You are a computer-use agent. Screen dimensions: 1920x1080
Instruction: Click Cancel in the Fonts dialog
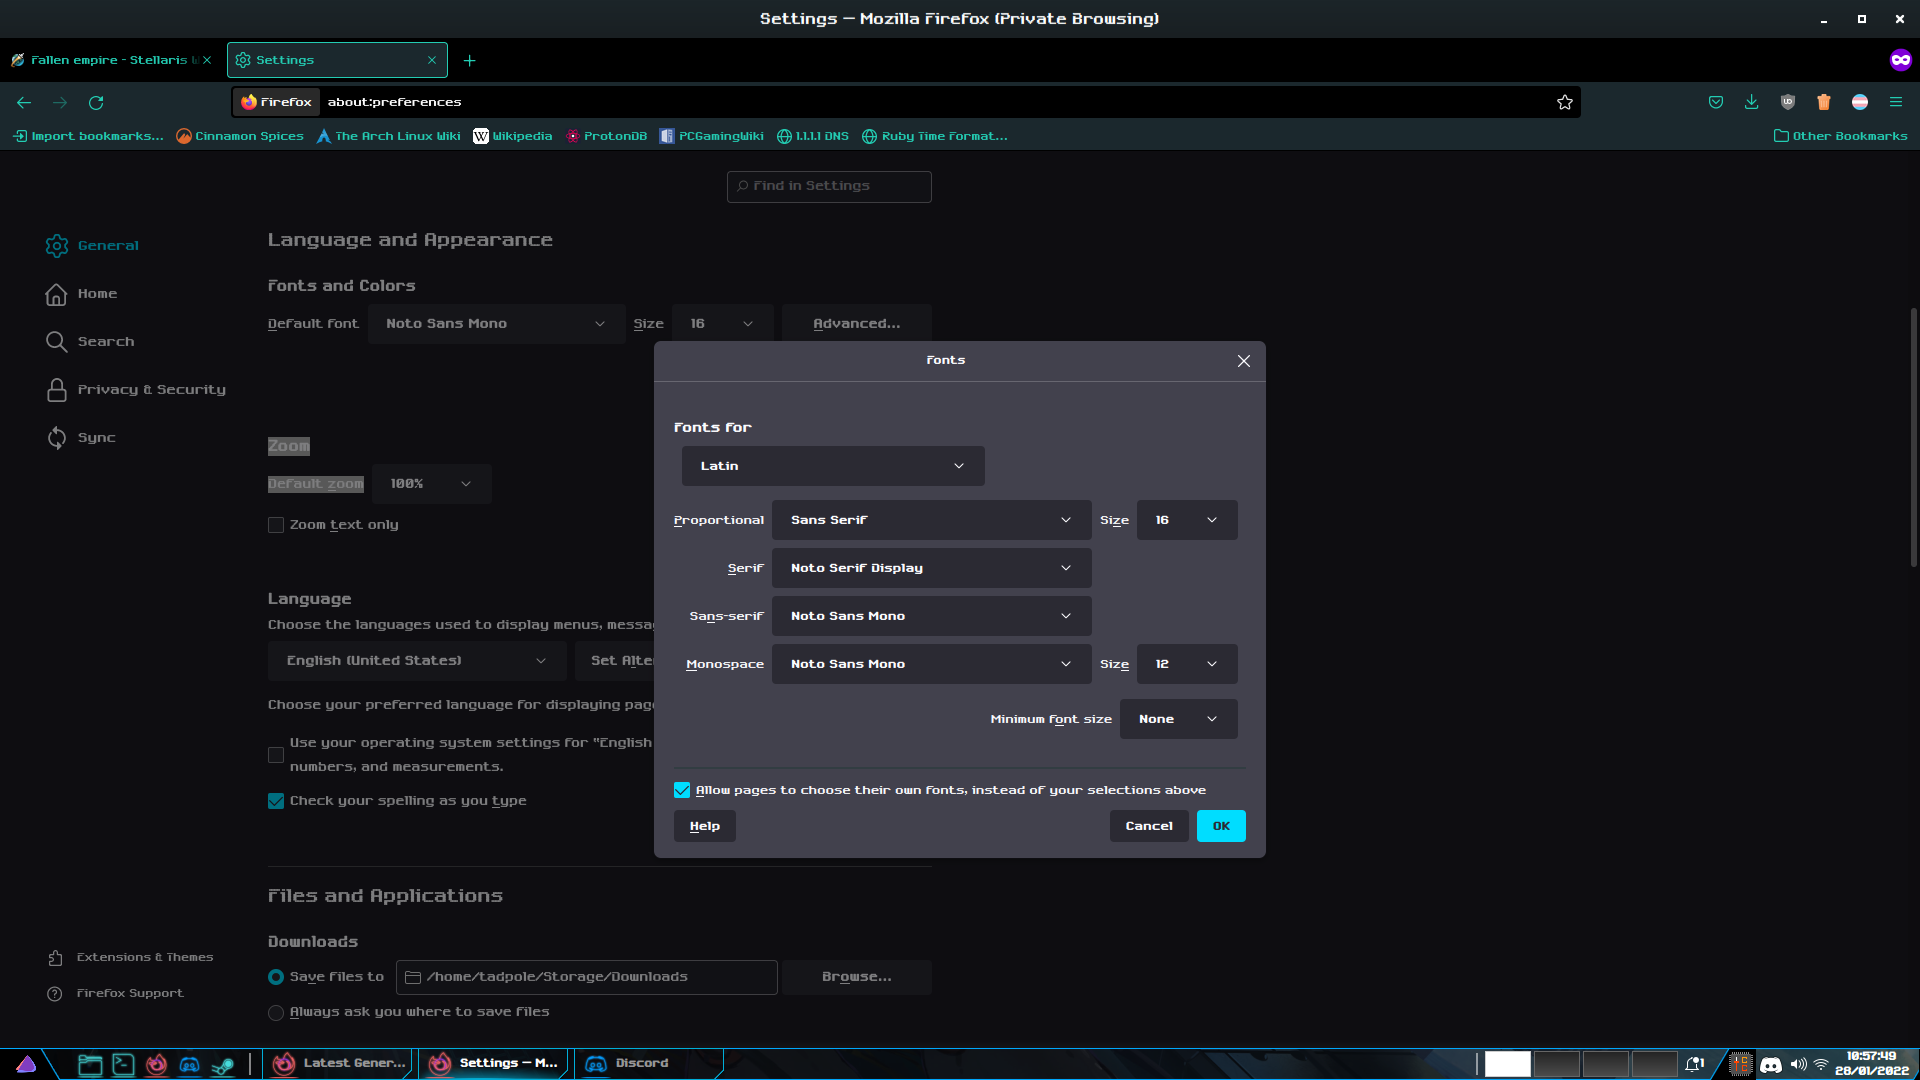[1149, 826]
